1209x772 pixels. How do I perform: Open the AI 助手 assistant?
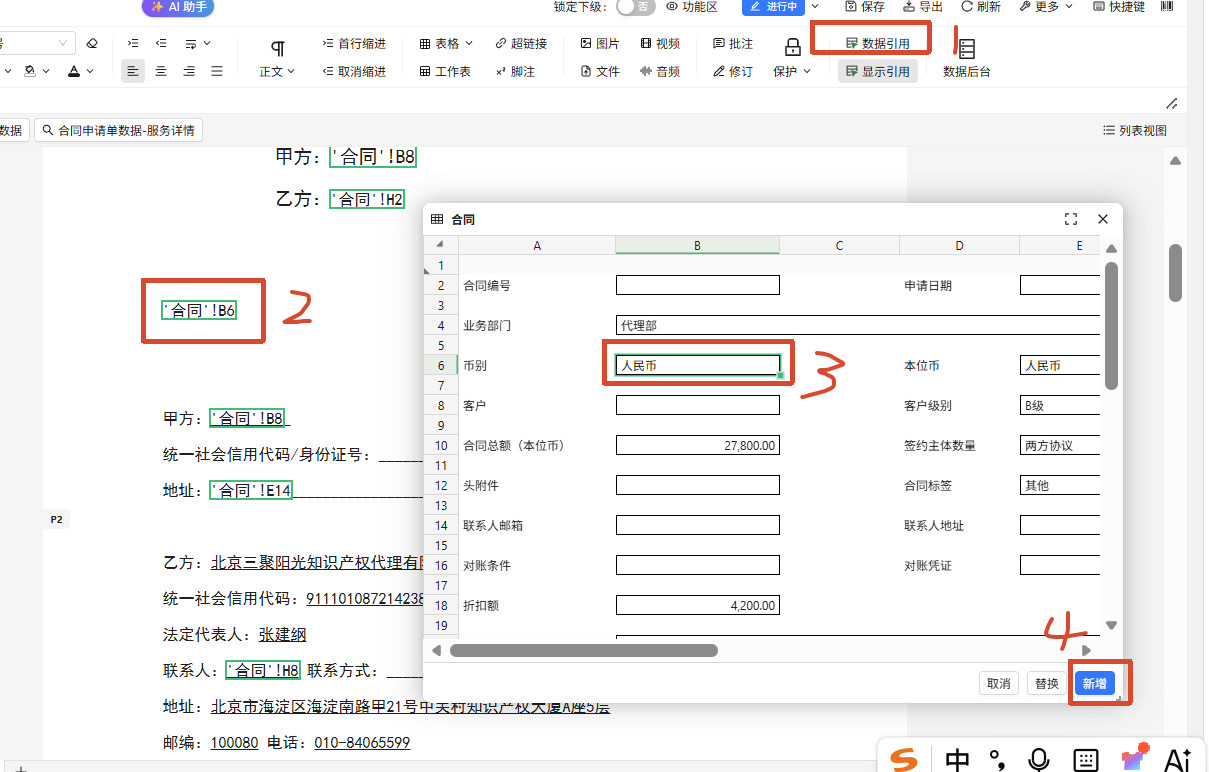pos(178,7)
